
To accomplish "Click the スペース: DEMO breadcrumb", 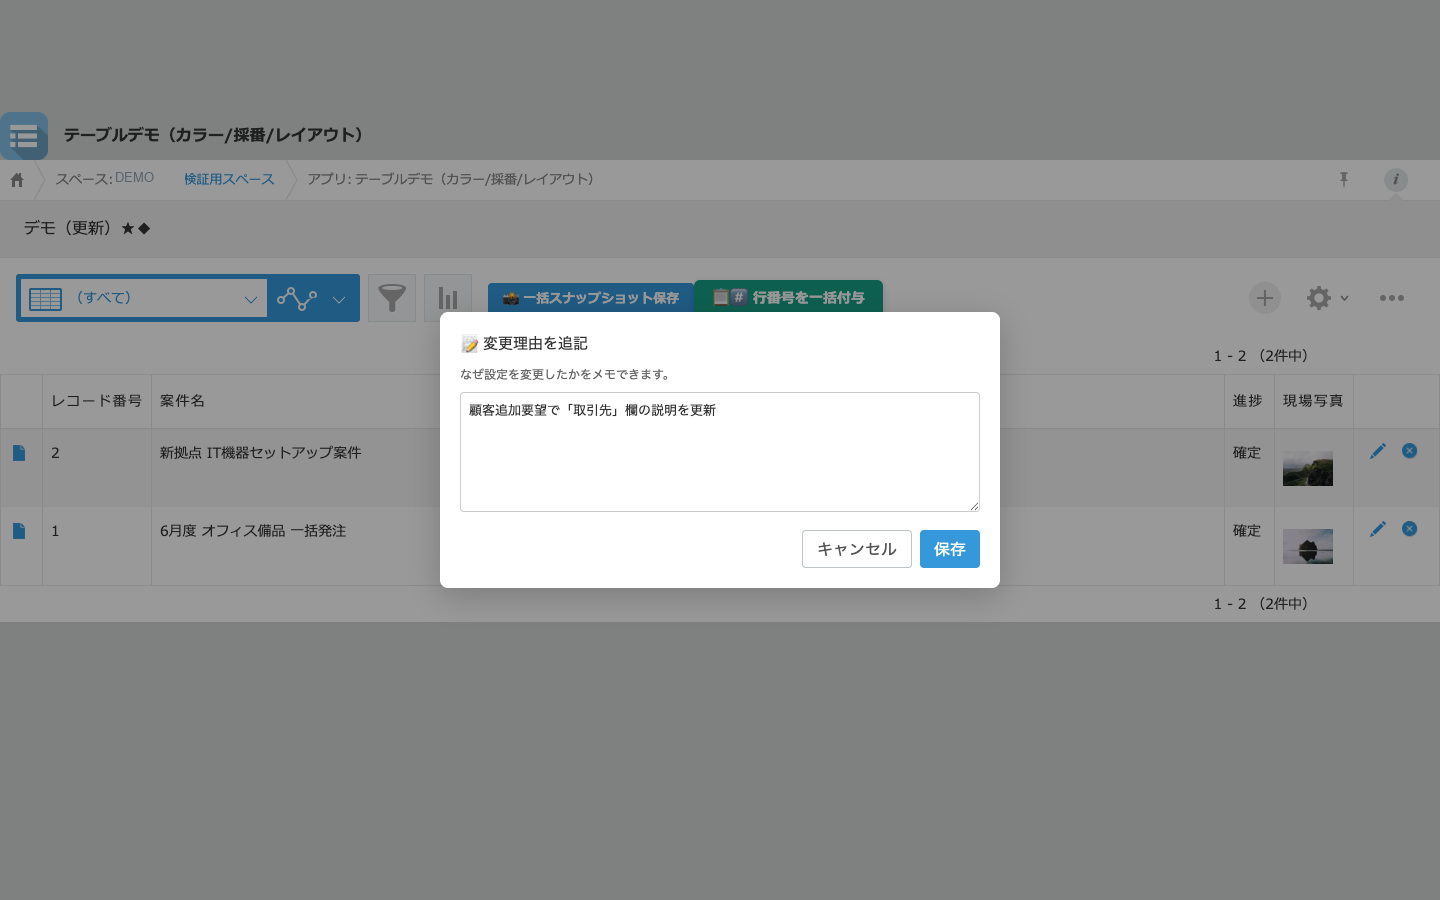I will [x=105, y=178].
